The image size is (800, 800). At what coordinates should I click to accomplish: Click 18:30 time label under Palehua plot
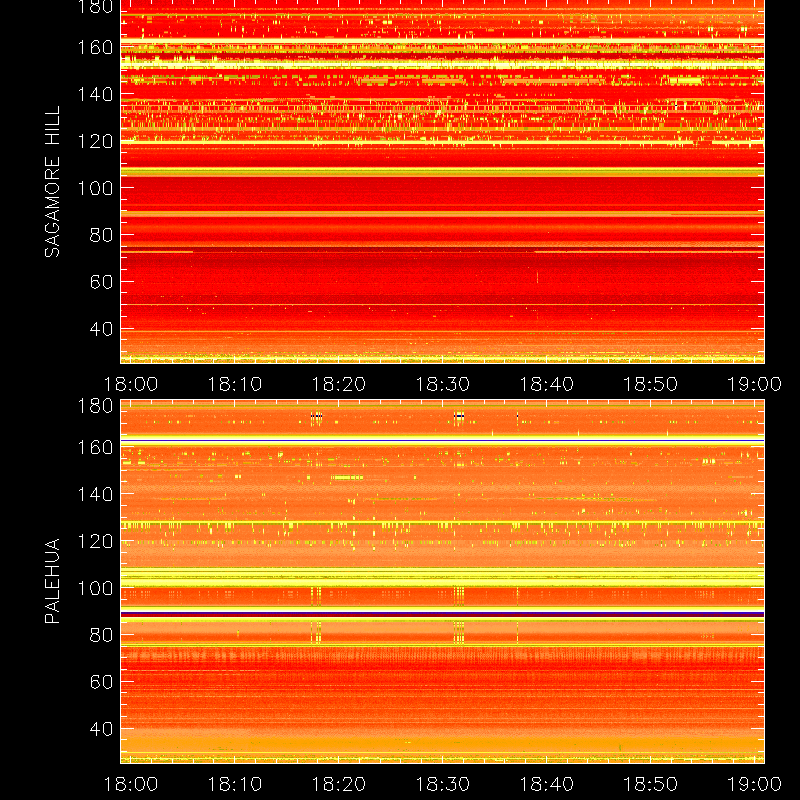click(x=442, y=784)
